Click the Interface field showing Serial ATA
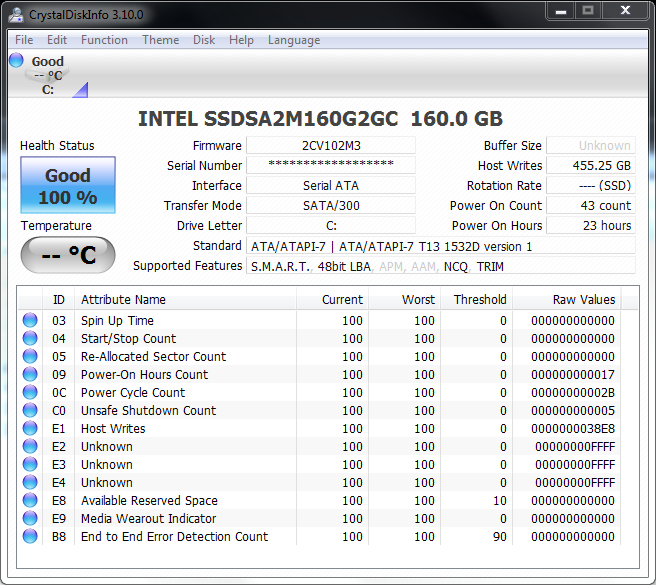The width and height of the screenshot is (656, 585). (x=331, y=185)
